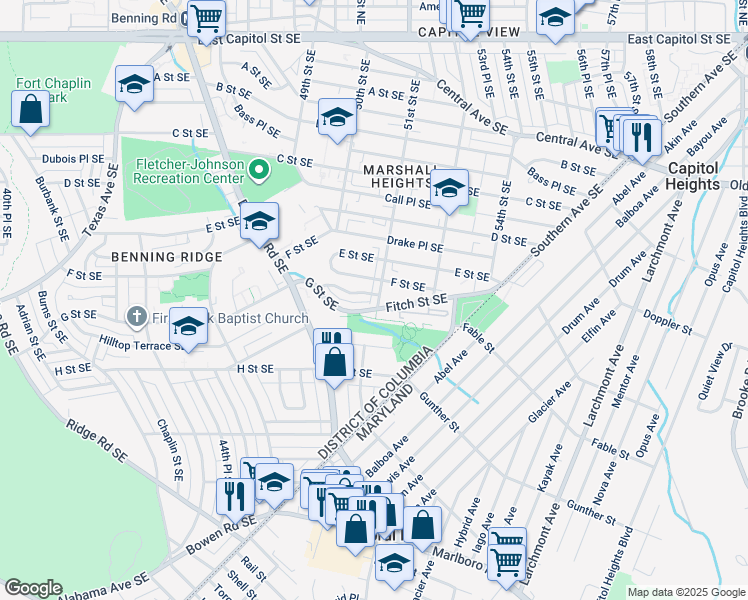This screenshot has height=600, width=748.
Task: Select the Hilltop Terrace SE label
Action: point(143,343)
